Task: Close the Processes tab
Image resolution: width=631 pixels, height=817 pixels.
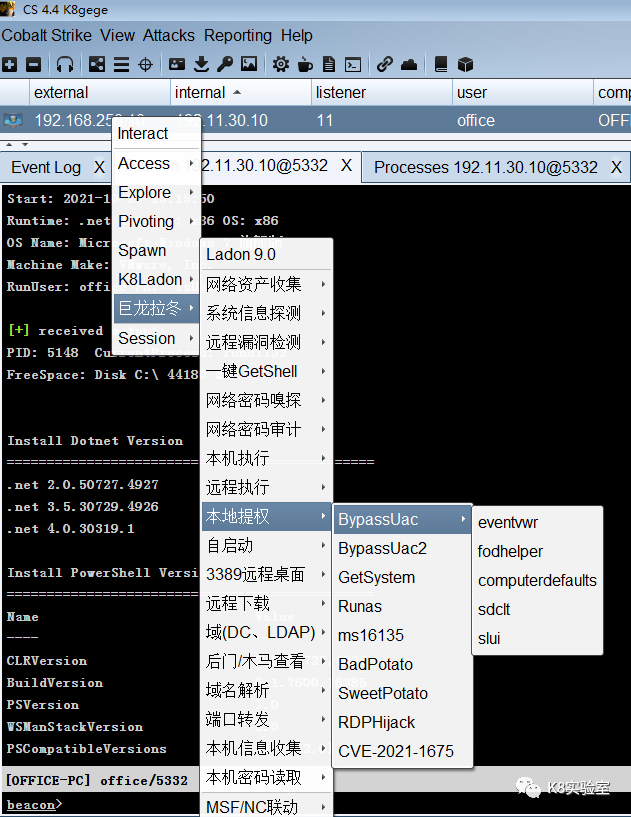Action: coord(616,167)
